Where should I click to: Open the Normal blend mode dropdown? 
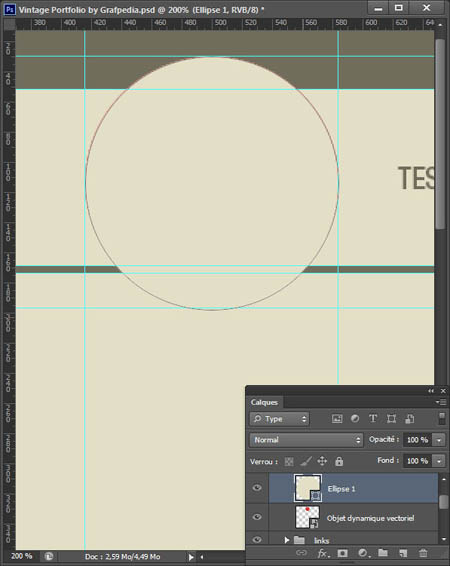pyautogui.click(x=306, y=440)
